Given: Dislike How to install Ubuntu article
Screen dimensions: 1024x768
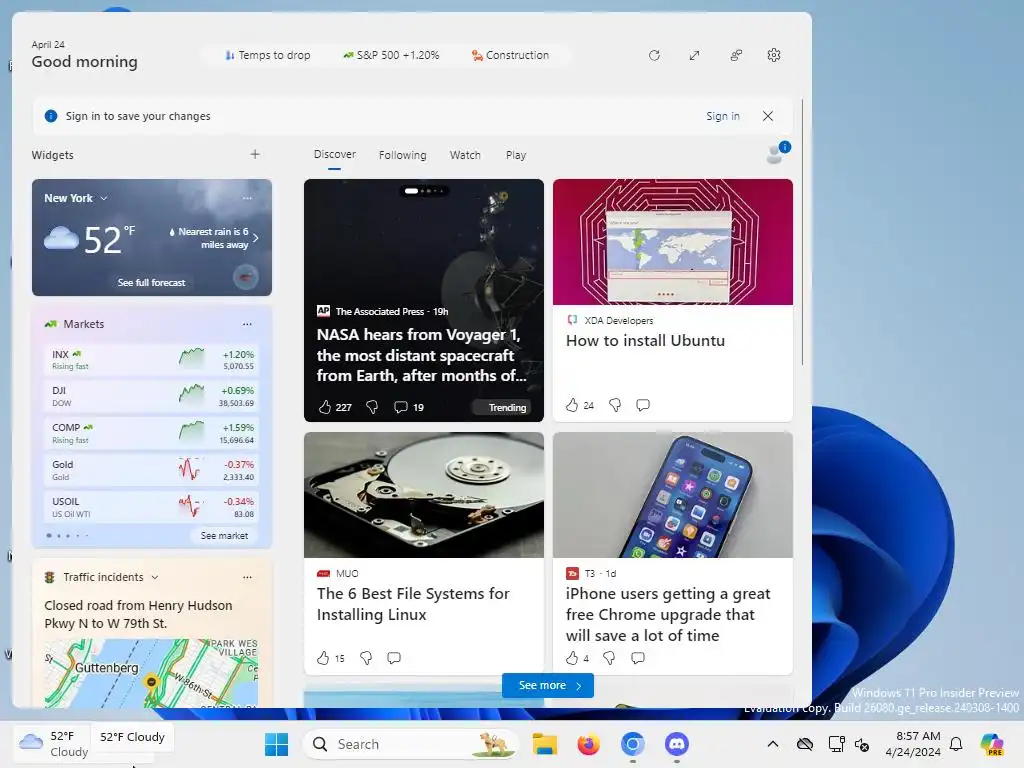Looking at the screenshot, I should pos(615,405).
